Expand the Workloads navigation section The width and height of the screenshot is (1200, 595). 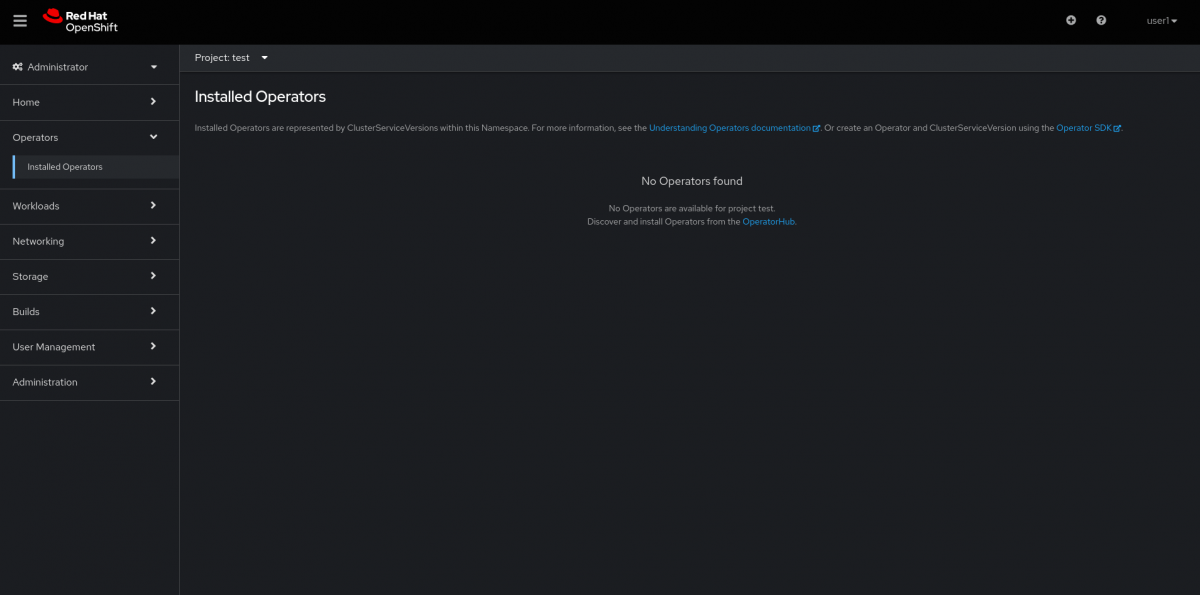(85, 206)
